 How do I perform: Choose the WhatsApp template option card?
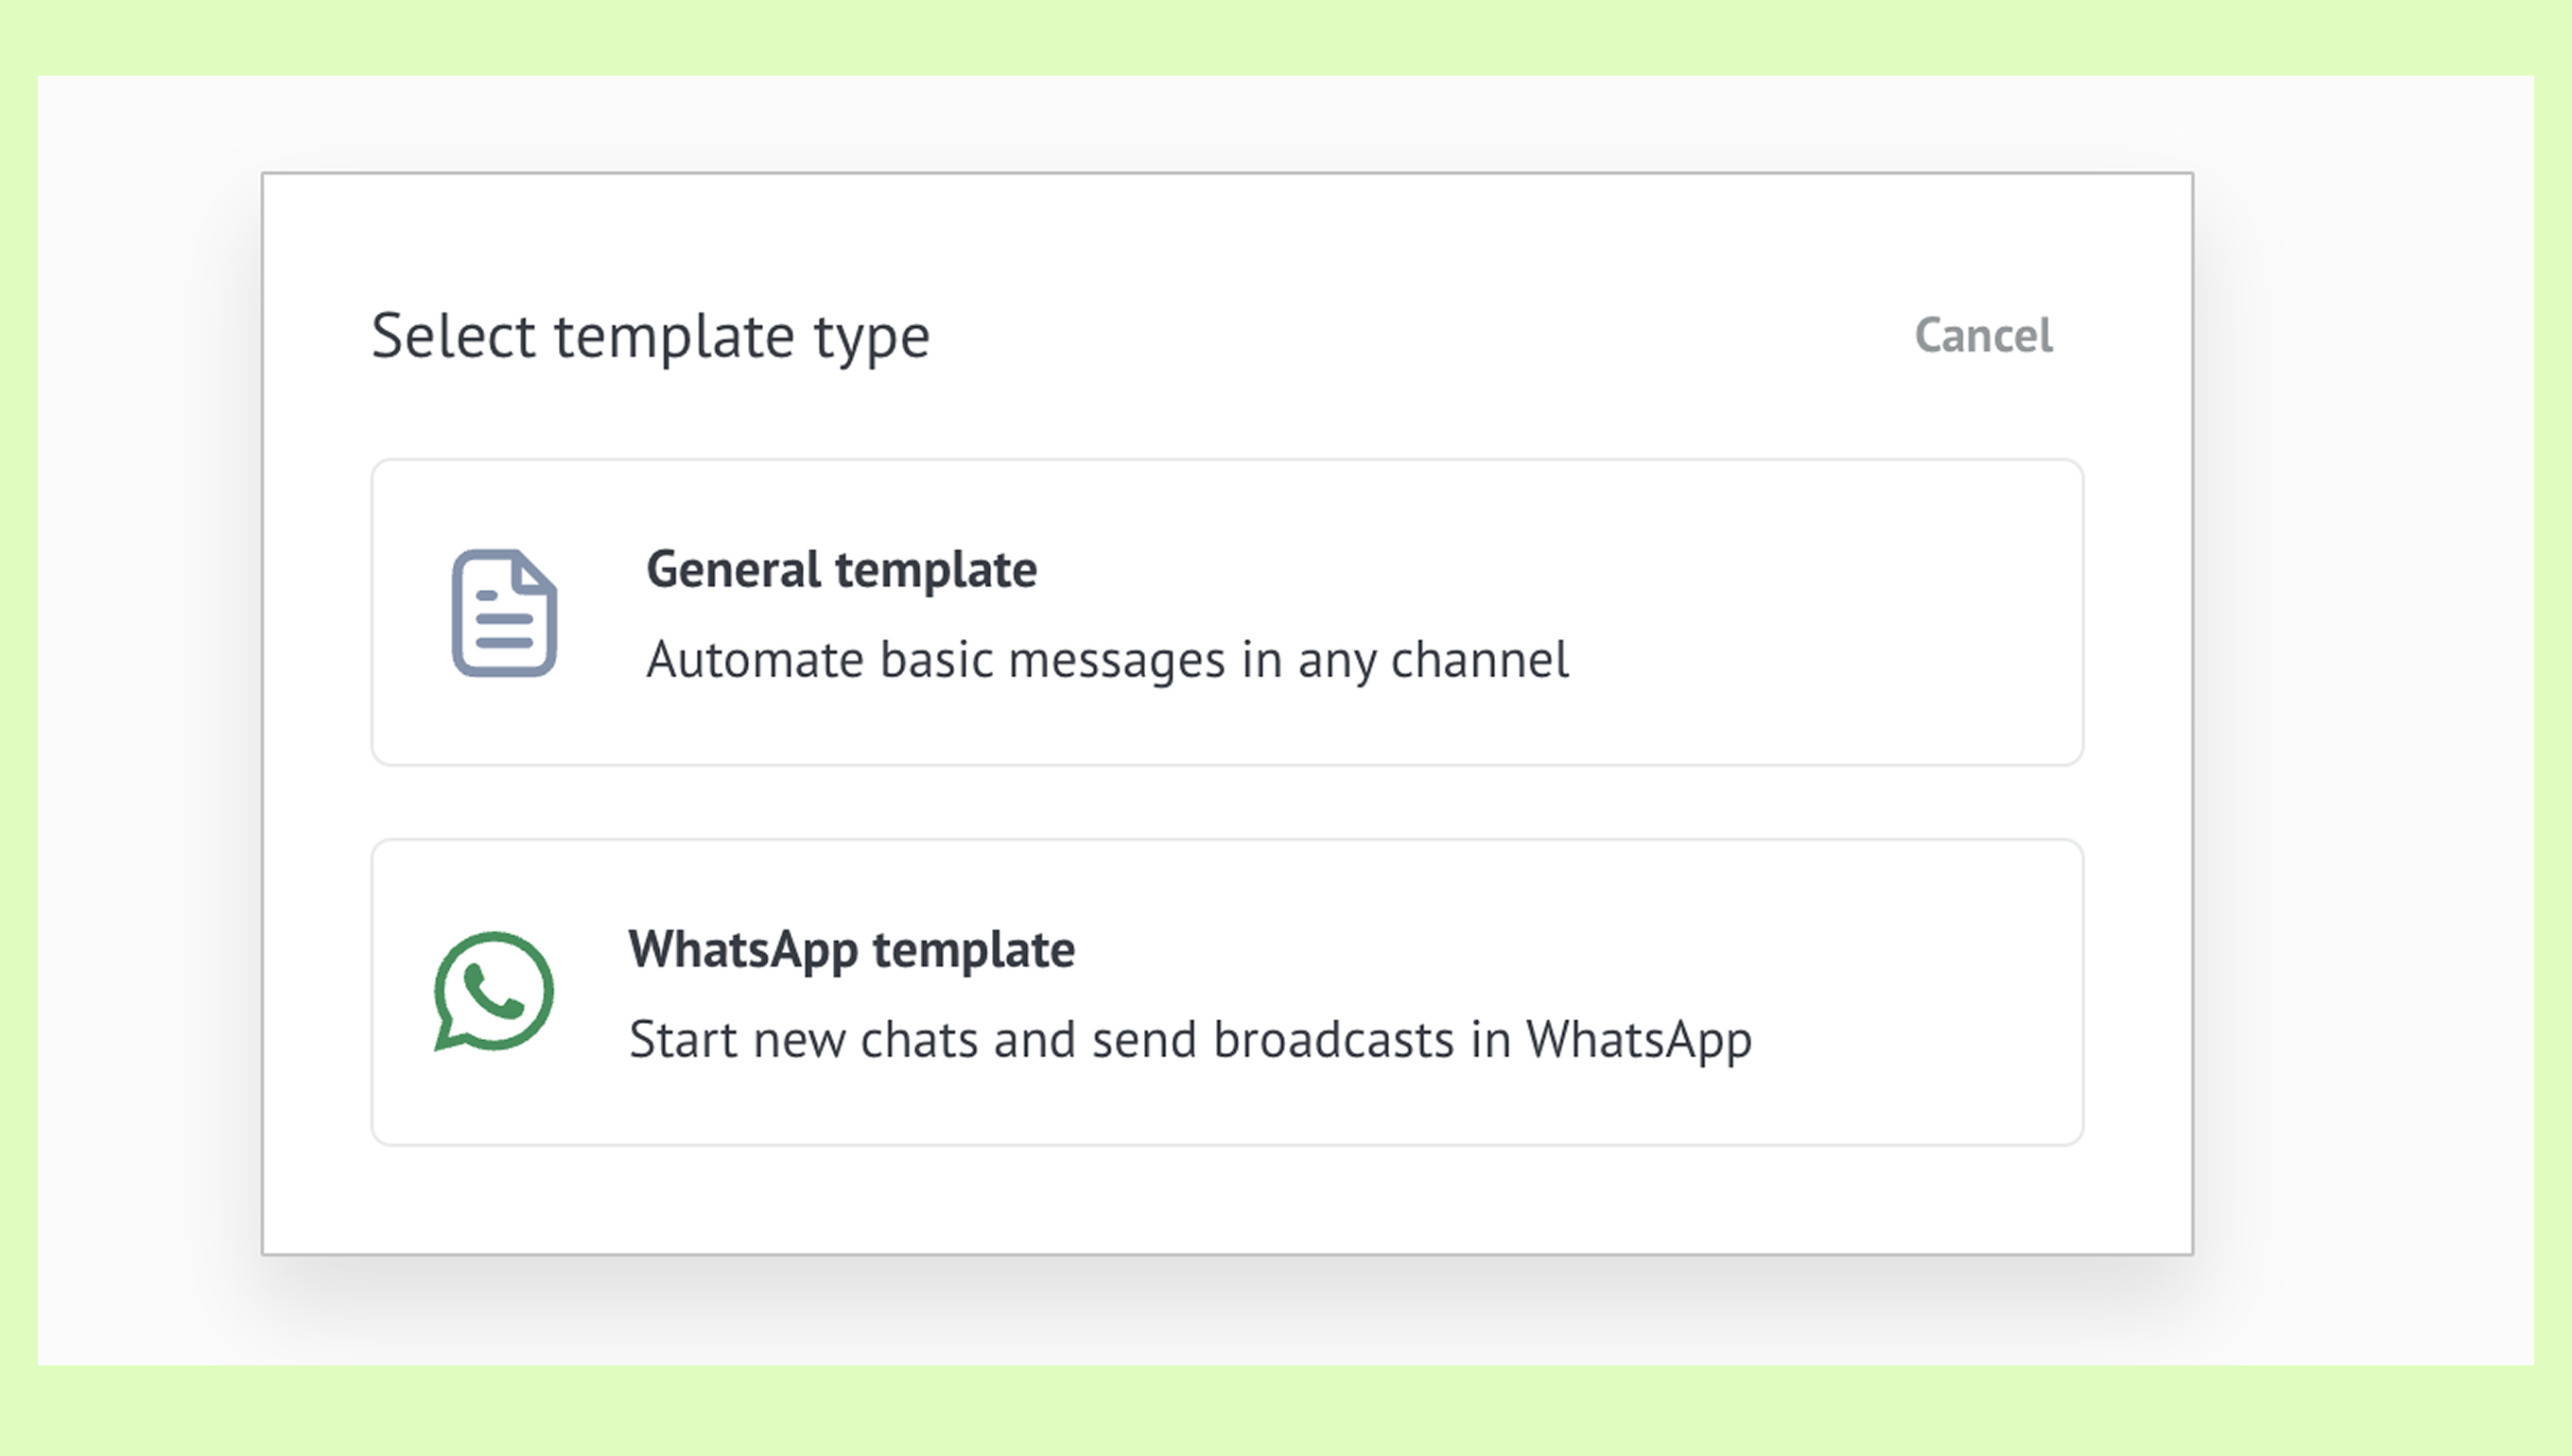(1227, 992)
